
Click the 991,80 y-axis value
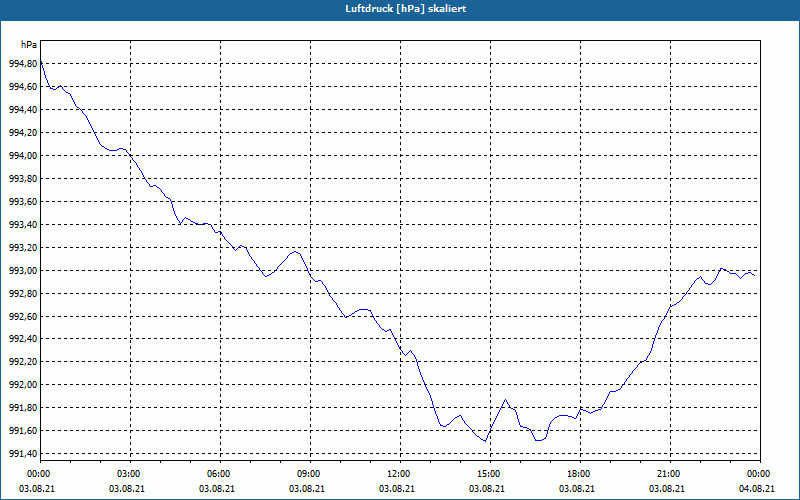pyautogui.click(x=23, y=408)
